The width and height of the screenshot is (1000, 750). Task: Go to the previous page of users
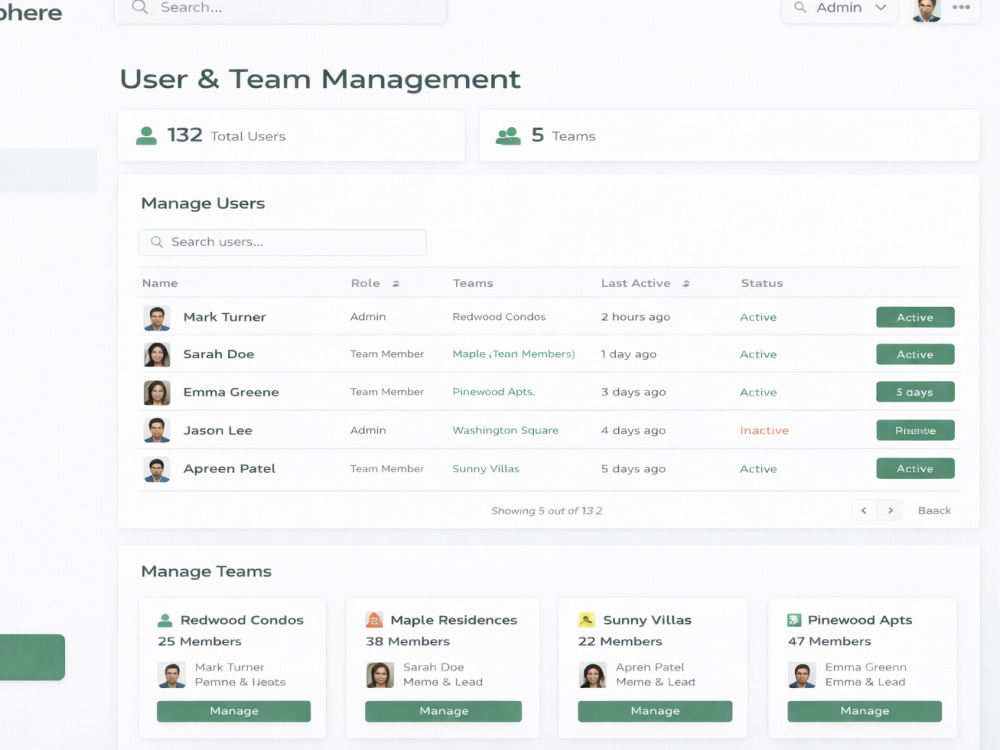[864, 510]
